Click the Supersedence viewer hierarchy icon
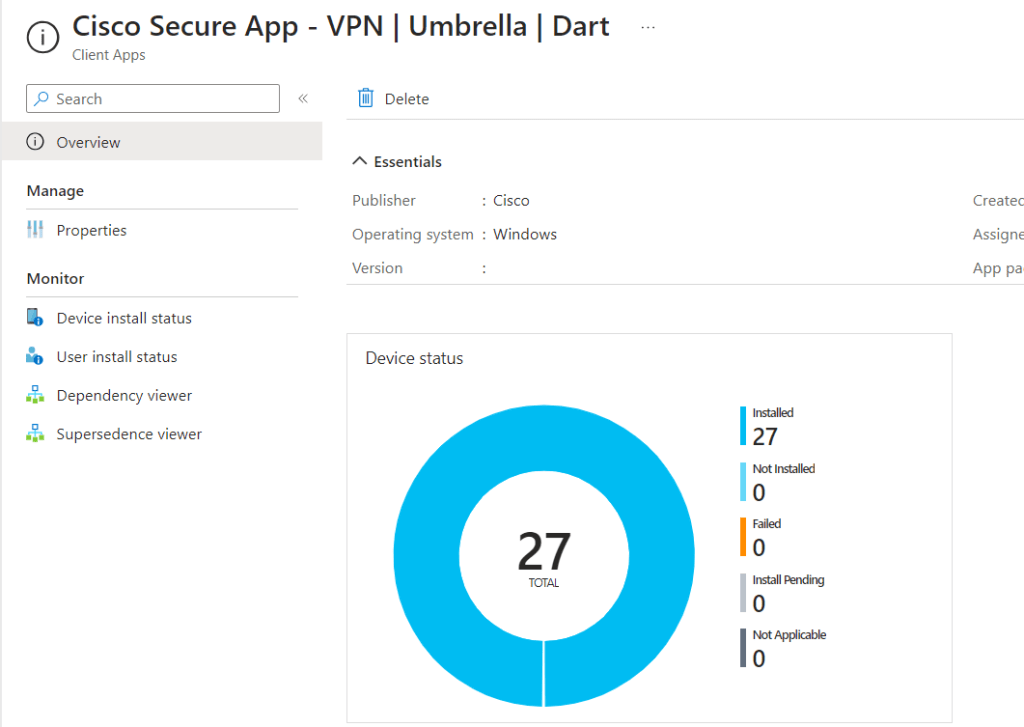 (x=35, y=433)
